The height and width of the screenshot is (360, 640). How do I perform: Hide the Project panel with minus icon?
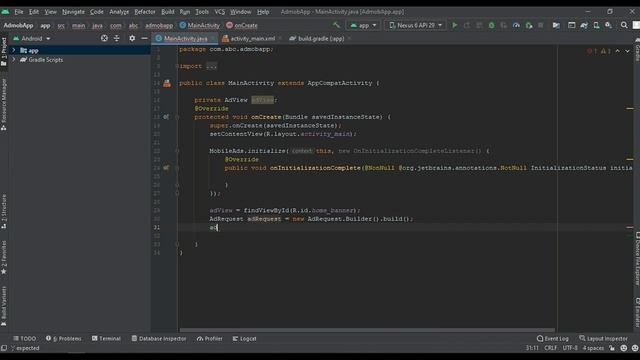(x=144, y=38)
